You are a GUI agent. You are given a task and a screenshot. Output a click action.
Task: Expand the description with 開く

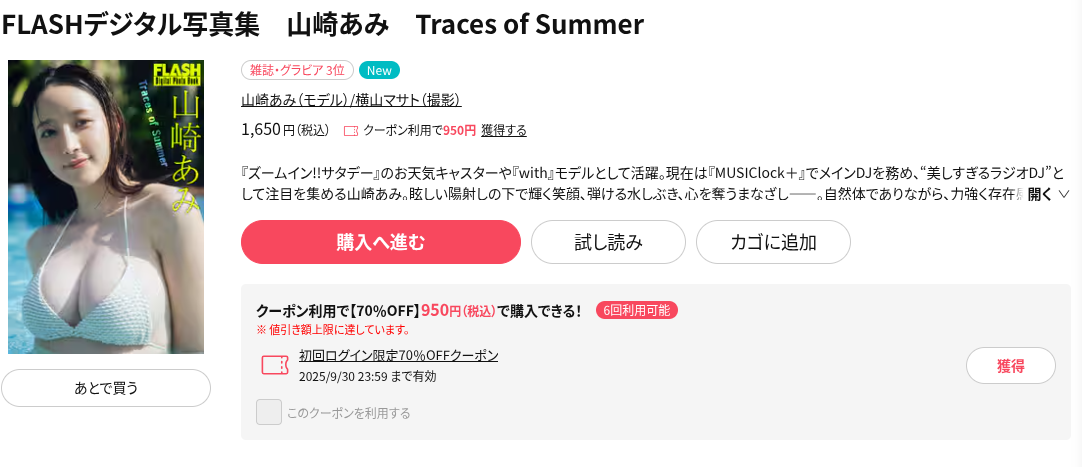tap(1040, 194)
